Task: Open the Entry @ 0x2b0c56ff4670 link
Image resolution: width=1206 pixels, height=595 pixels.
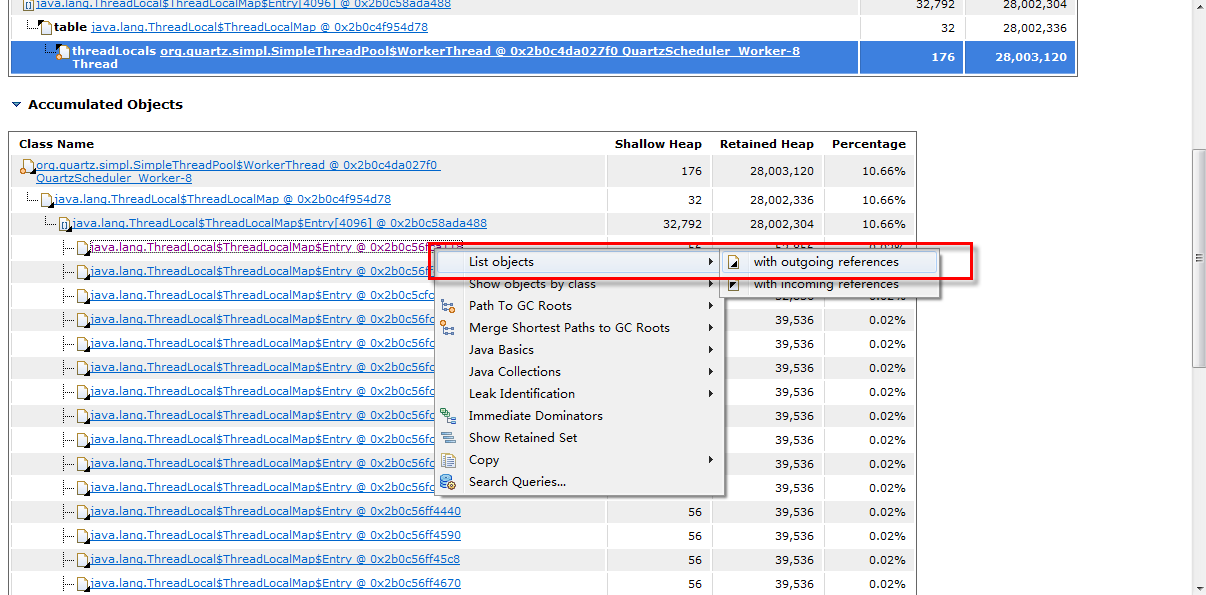Action: click(275, 583)
